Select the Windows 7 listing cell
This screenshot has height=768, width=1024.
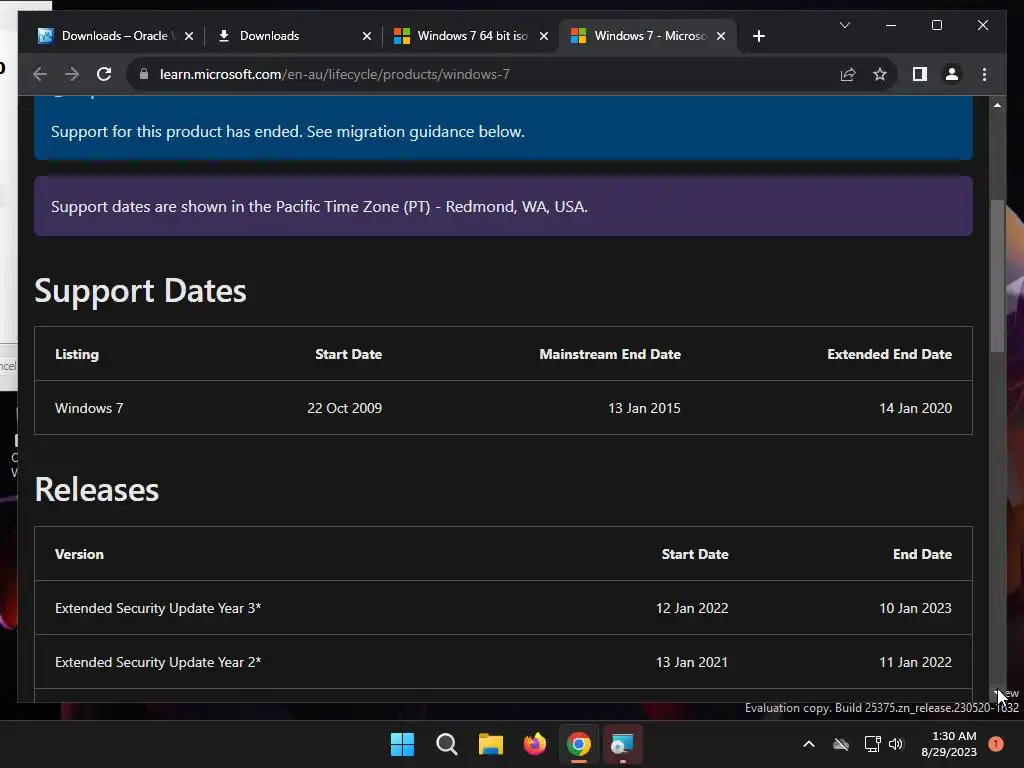(x=89, y=408)
